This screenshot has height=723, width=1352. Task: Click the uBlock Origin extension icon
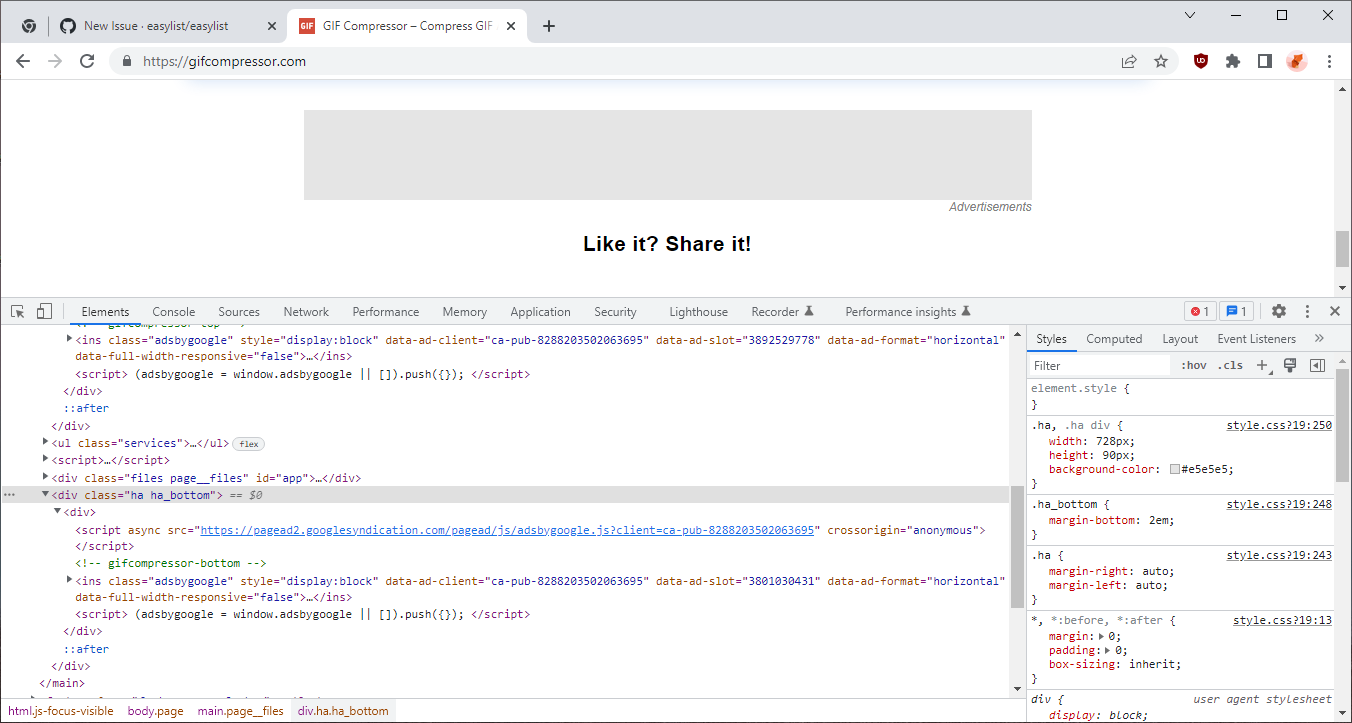1201,61
